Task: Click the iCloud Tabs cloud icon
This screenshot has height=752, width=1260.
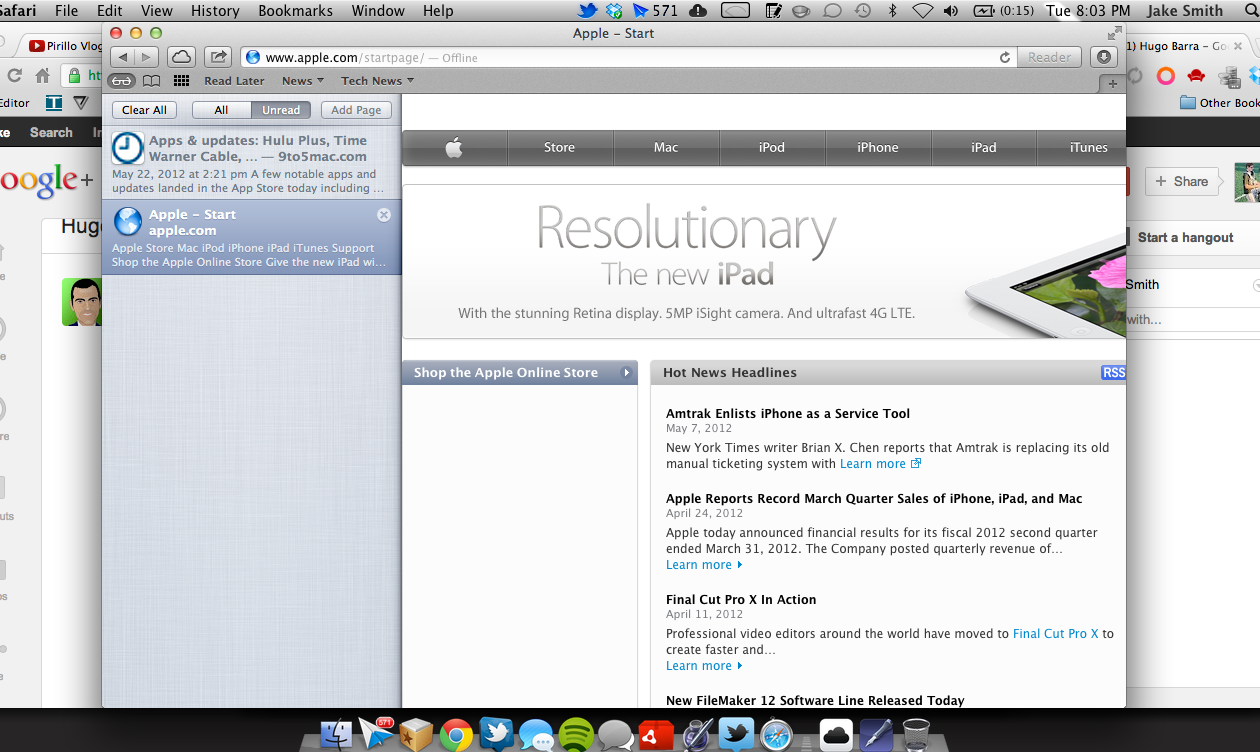Action: pyautogui.click(x=181, y=57)
